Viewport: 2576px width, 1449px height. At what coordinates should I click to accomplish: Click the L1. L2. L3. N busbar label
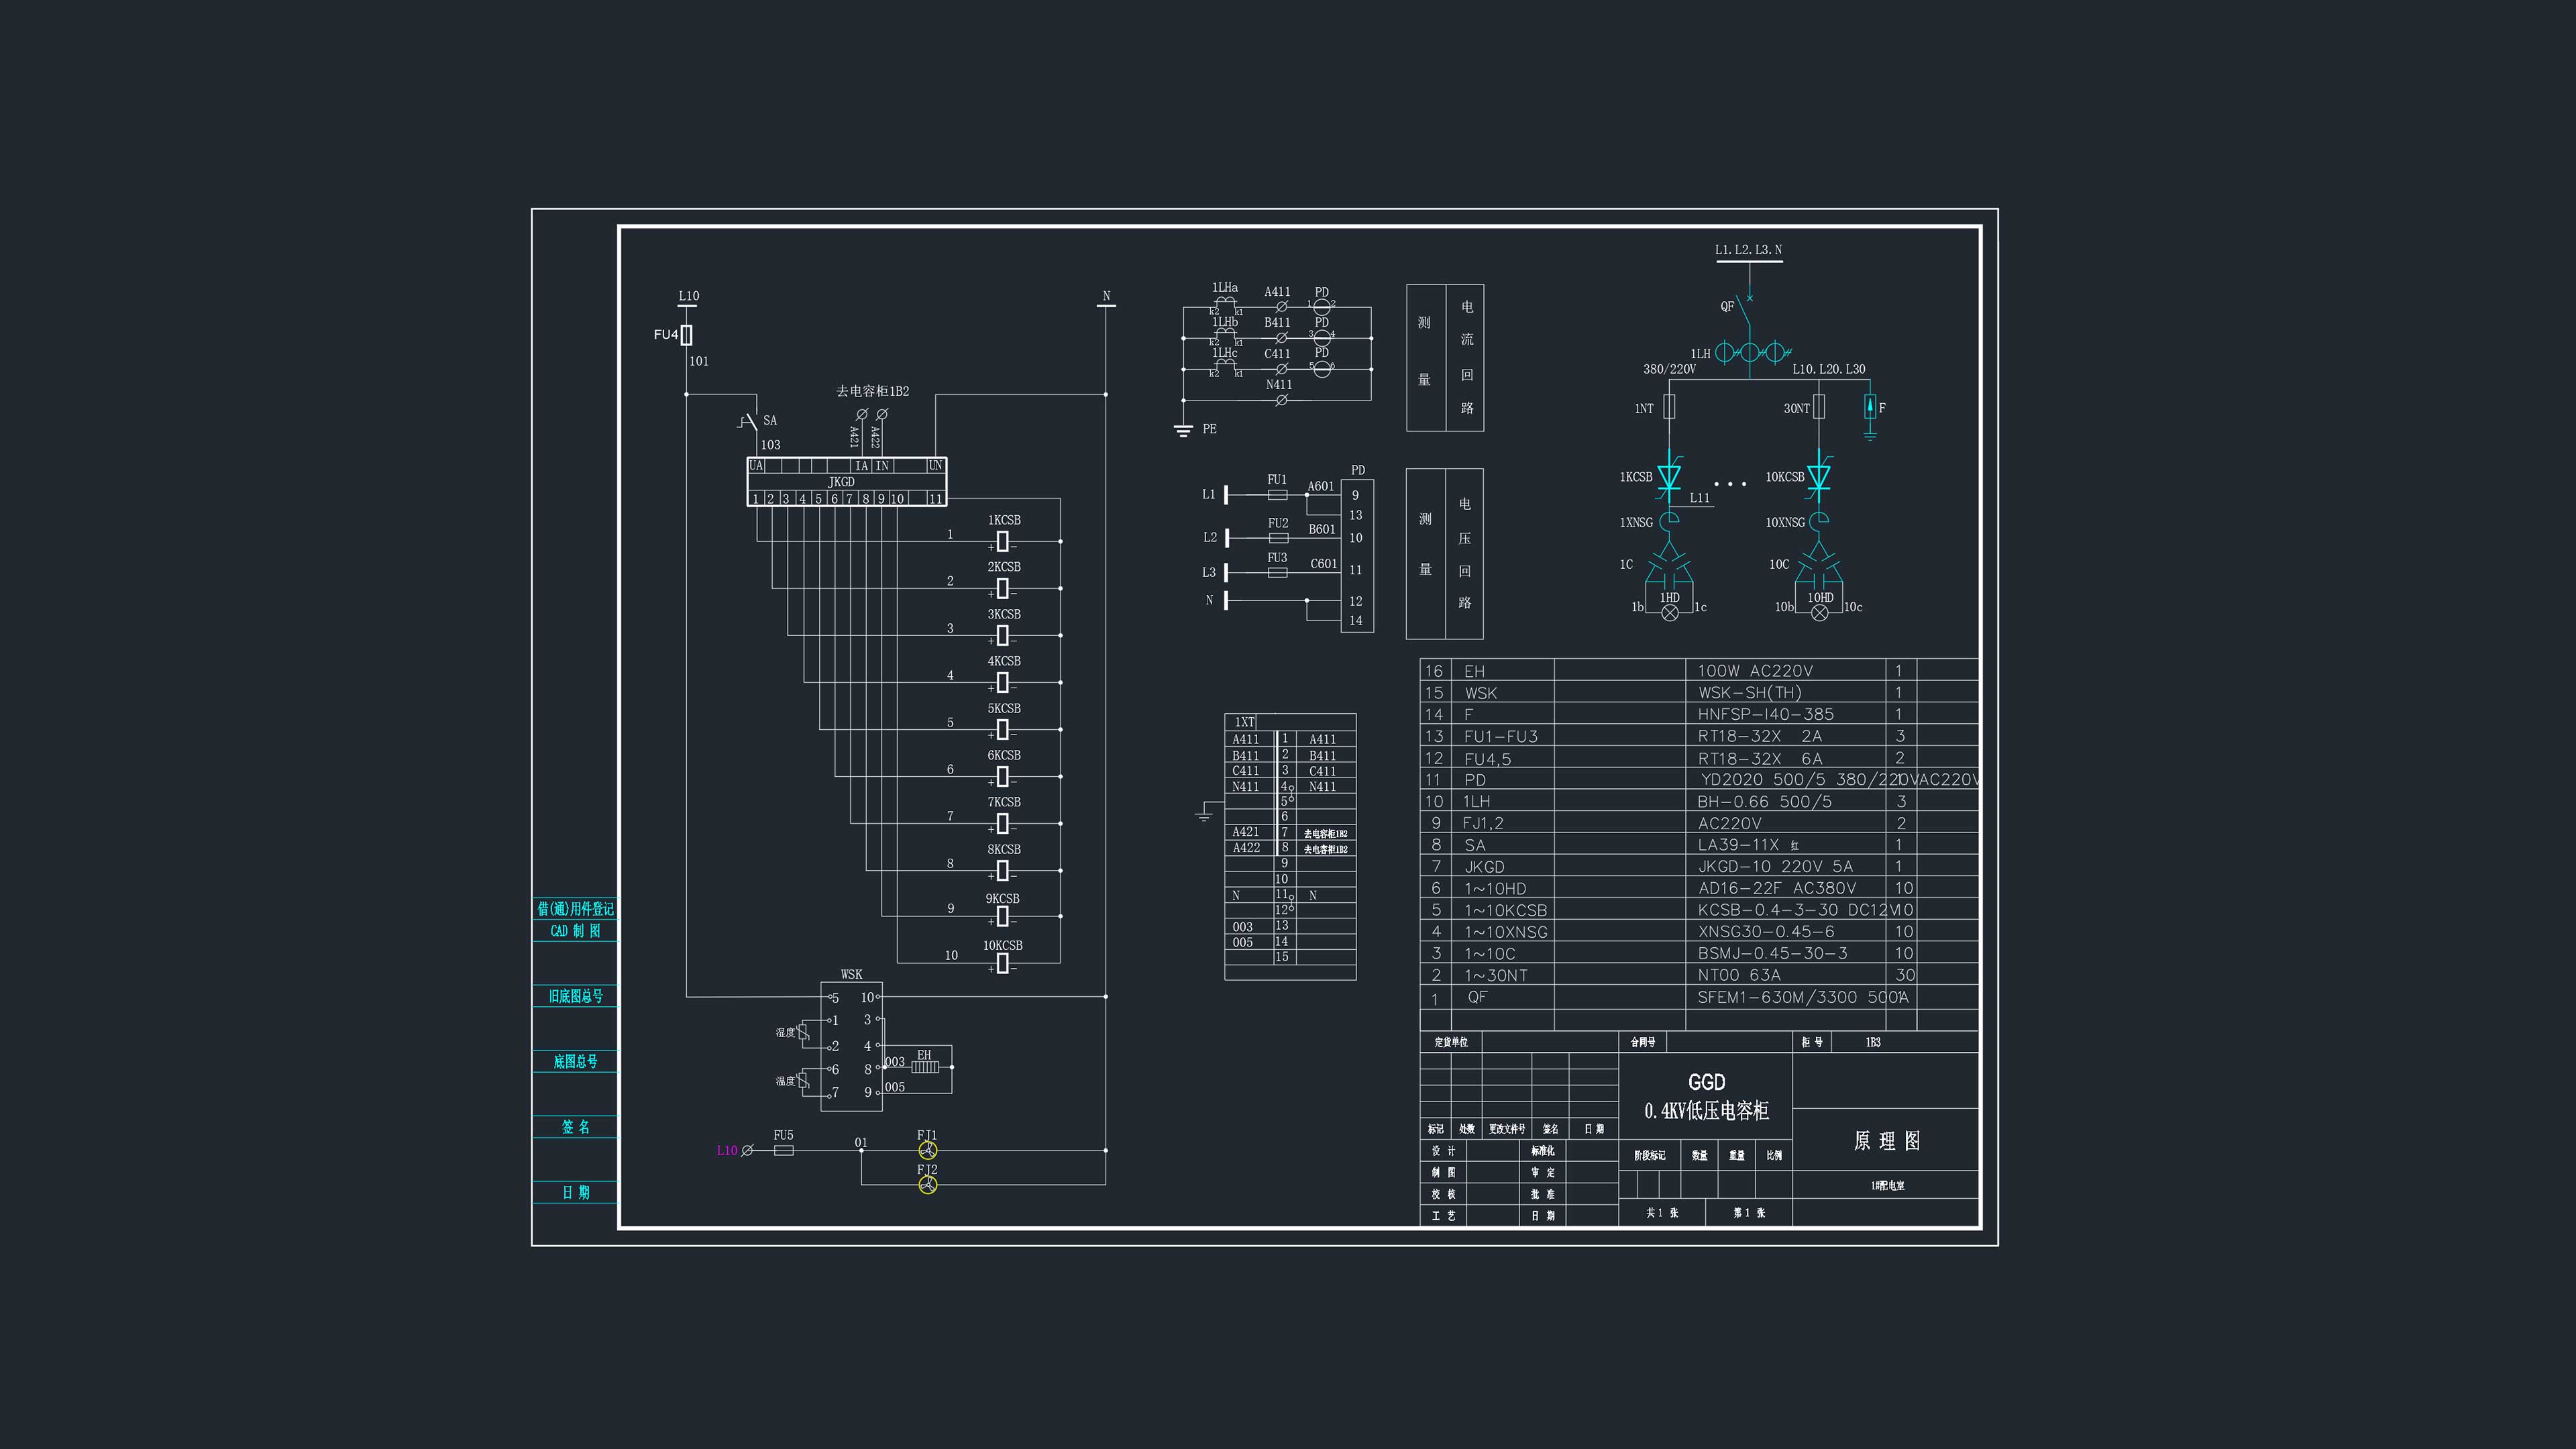click(1749, 250)
